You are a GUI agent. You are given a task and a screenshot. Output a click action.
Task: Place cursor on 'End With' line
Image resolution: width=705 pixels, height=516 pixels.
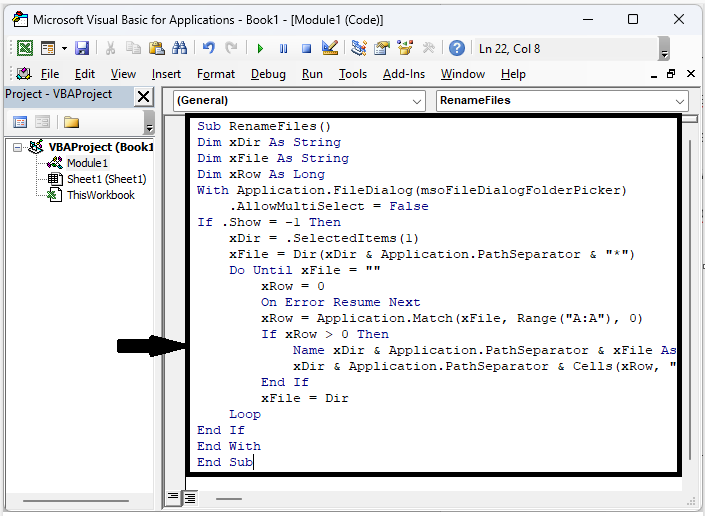[x=229, y=446]
